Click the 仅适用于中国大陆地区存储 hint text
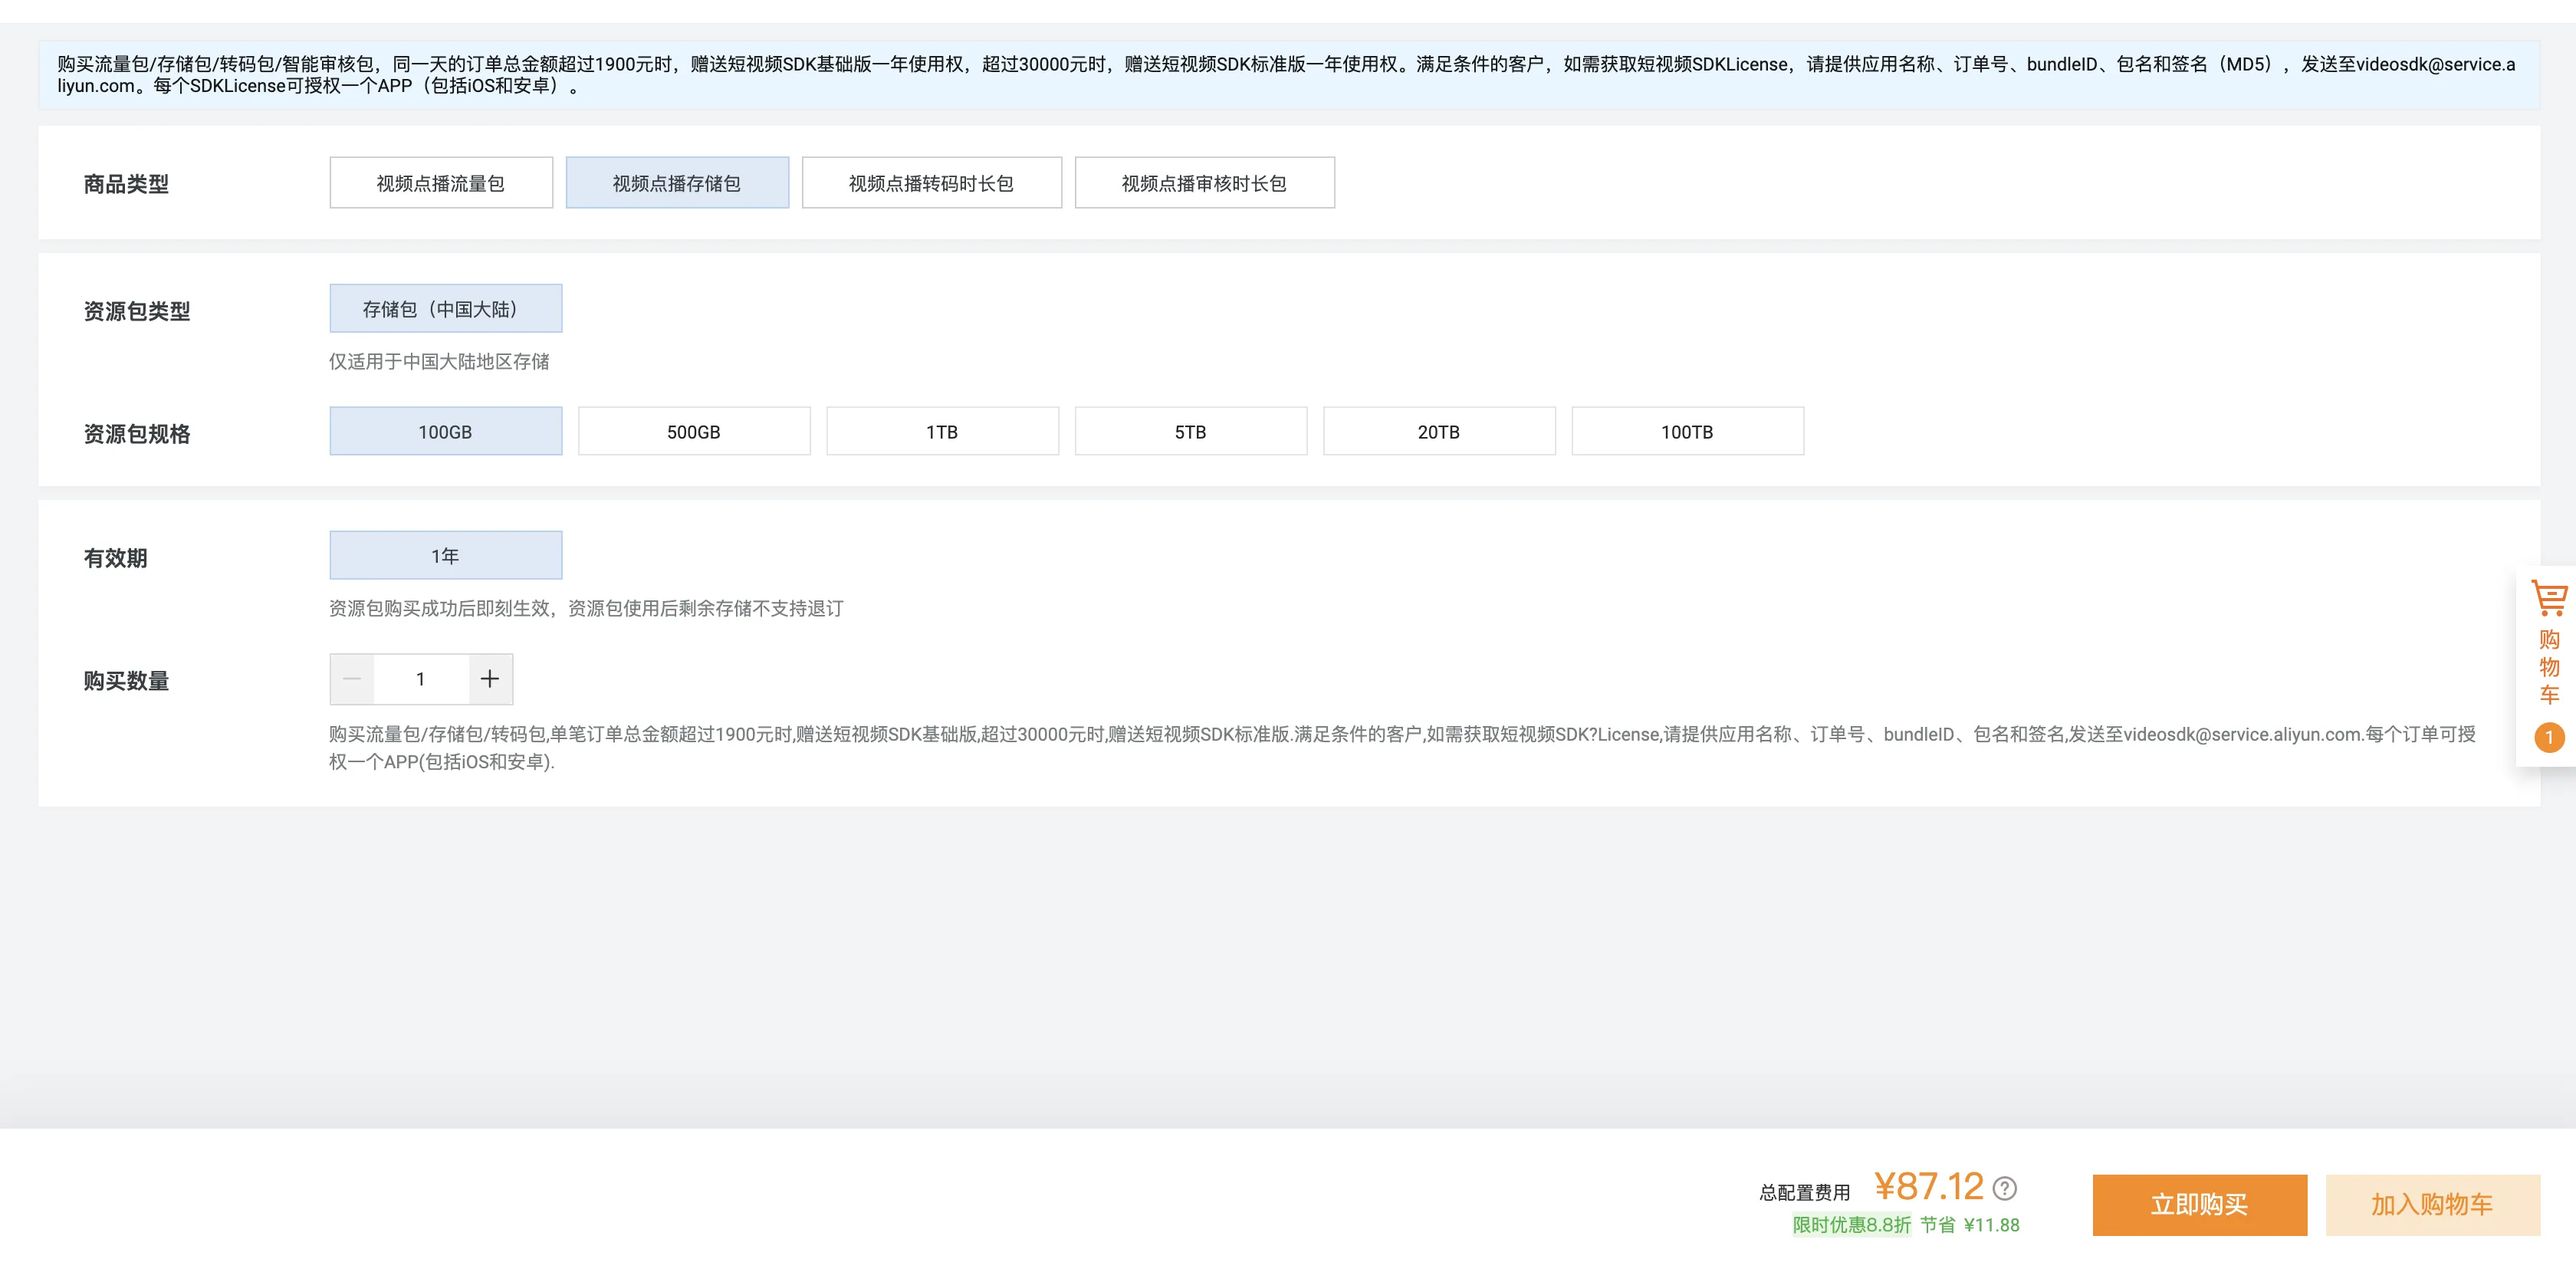This screenshot has height=1282, width=2576. click(x=440, y=362)
